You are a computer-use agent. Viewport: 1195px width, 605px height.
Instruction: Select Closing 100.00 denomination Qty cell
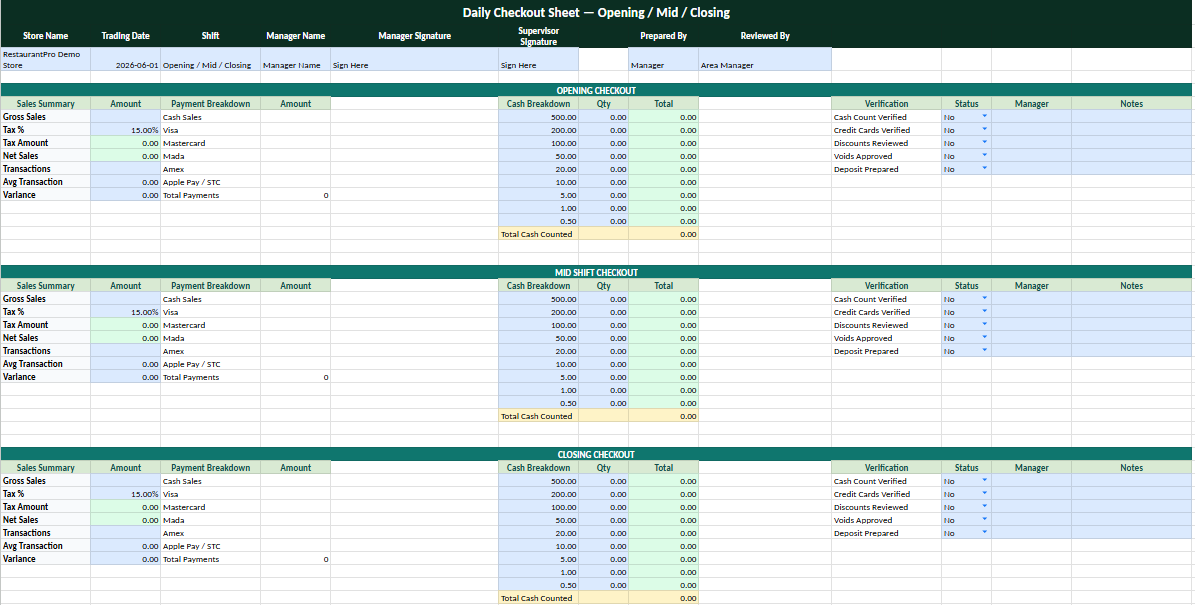pyautogui.click(x=604, y=507)
